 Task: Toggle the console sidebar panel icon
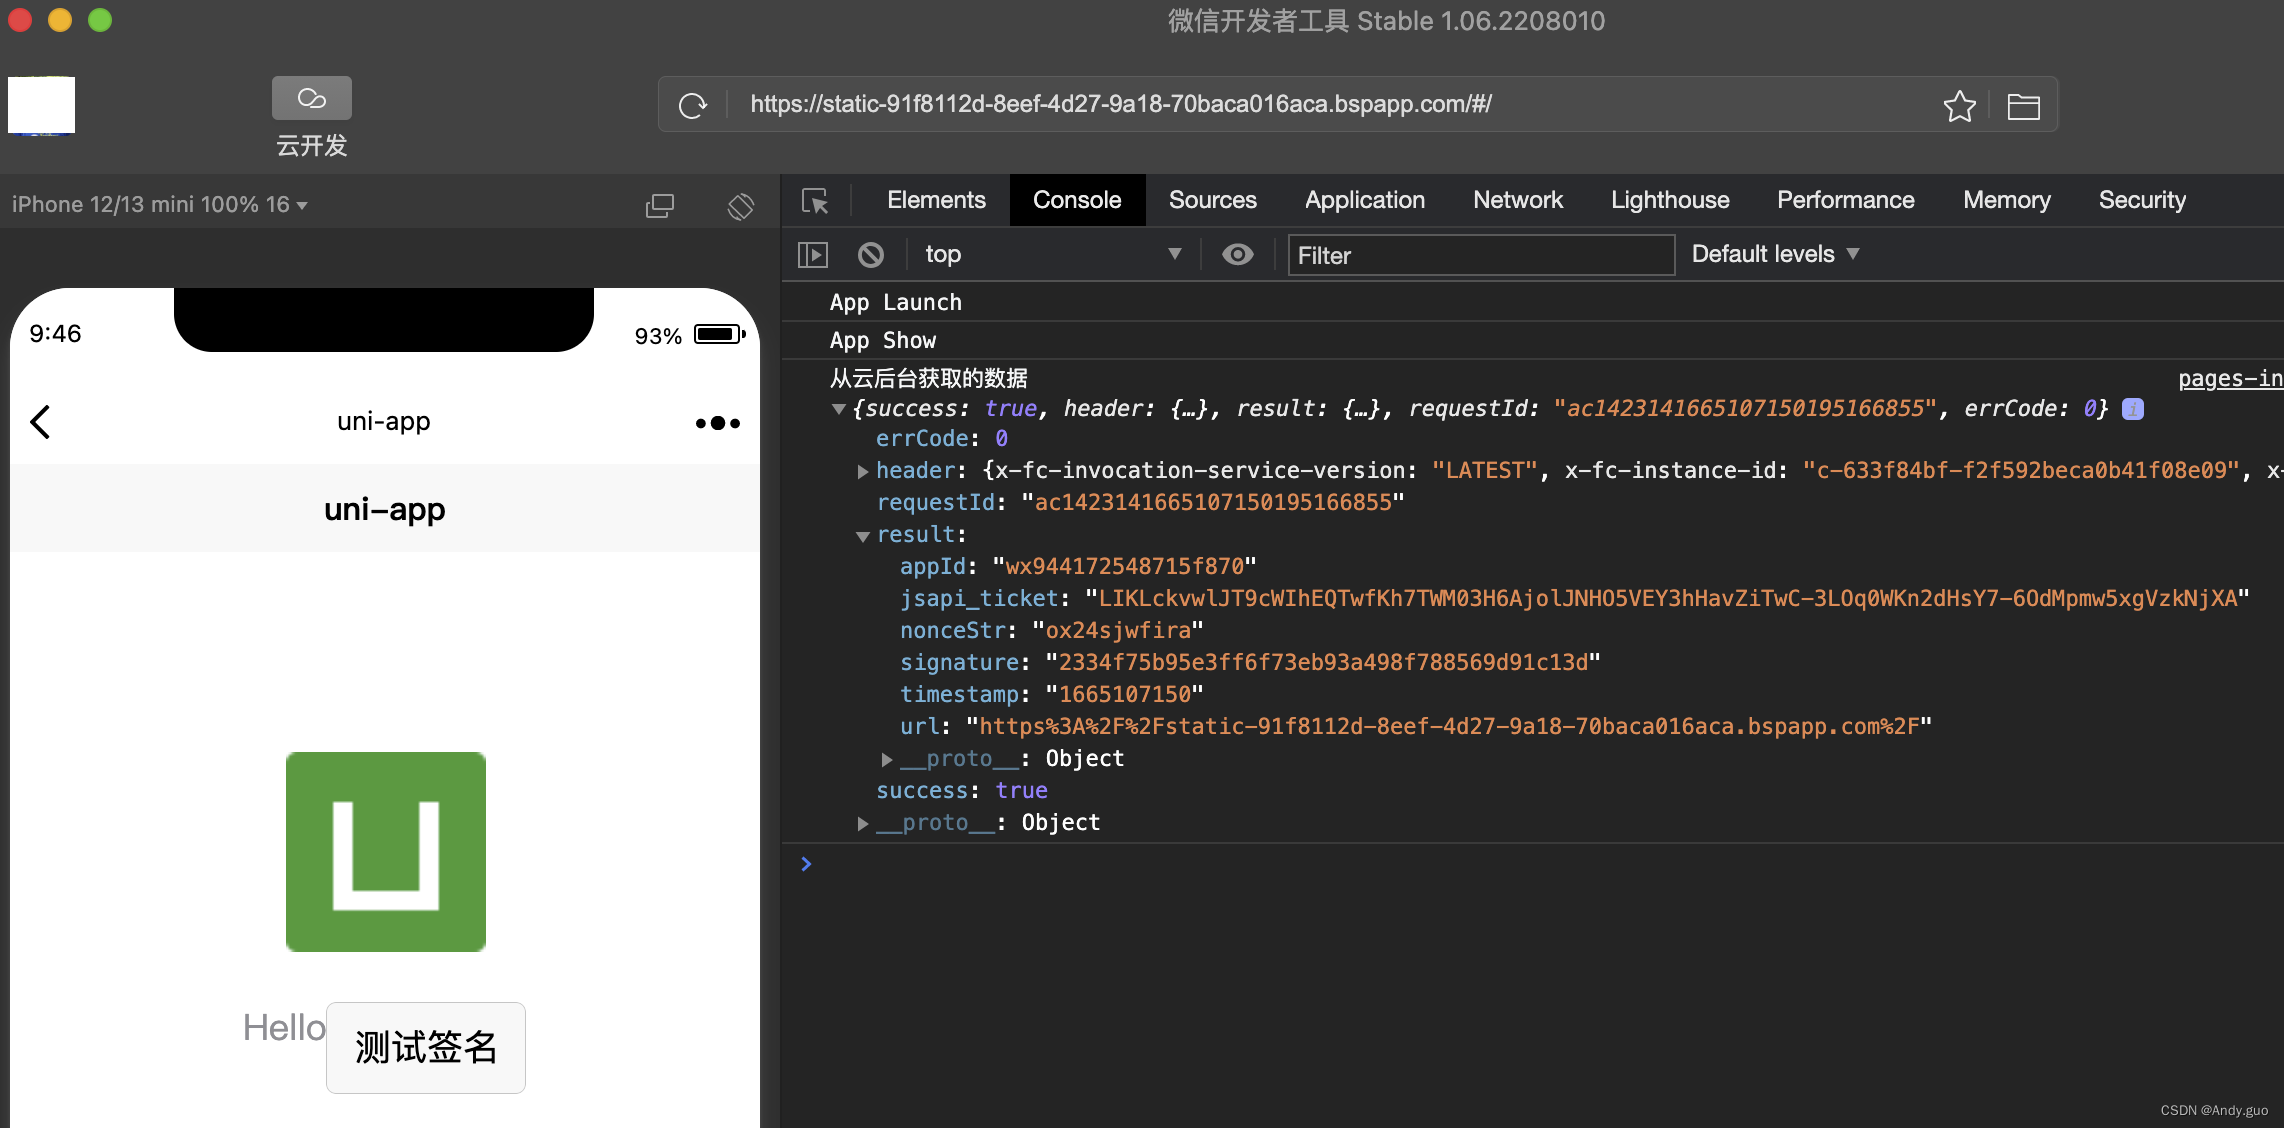[813, 255]
